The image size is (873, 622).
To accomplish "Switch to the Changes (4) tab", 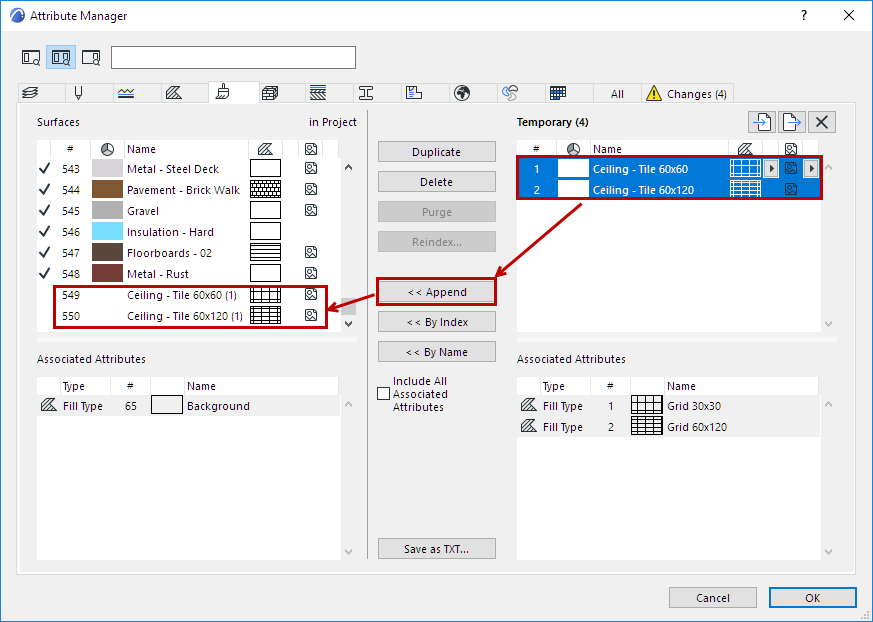I will (x=687, y=94).
